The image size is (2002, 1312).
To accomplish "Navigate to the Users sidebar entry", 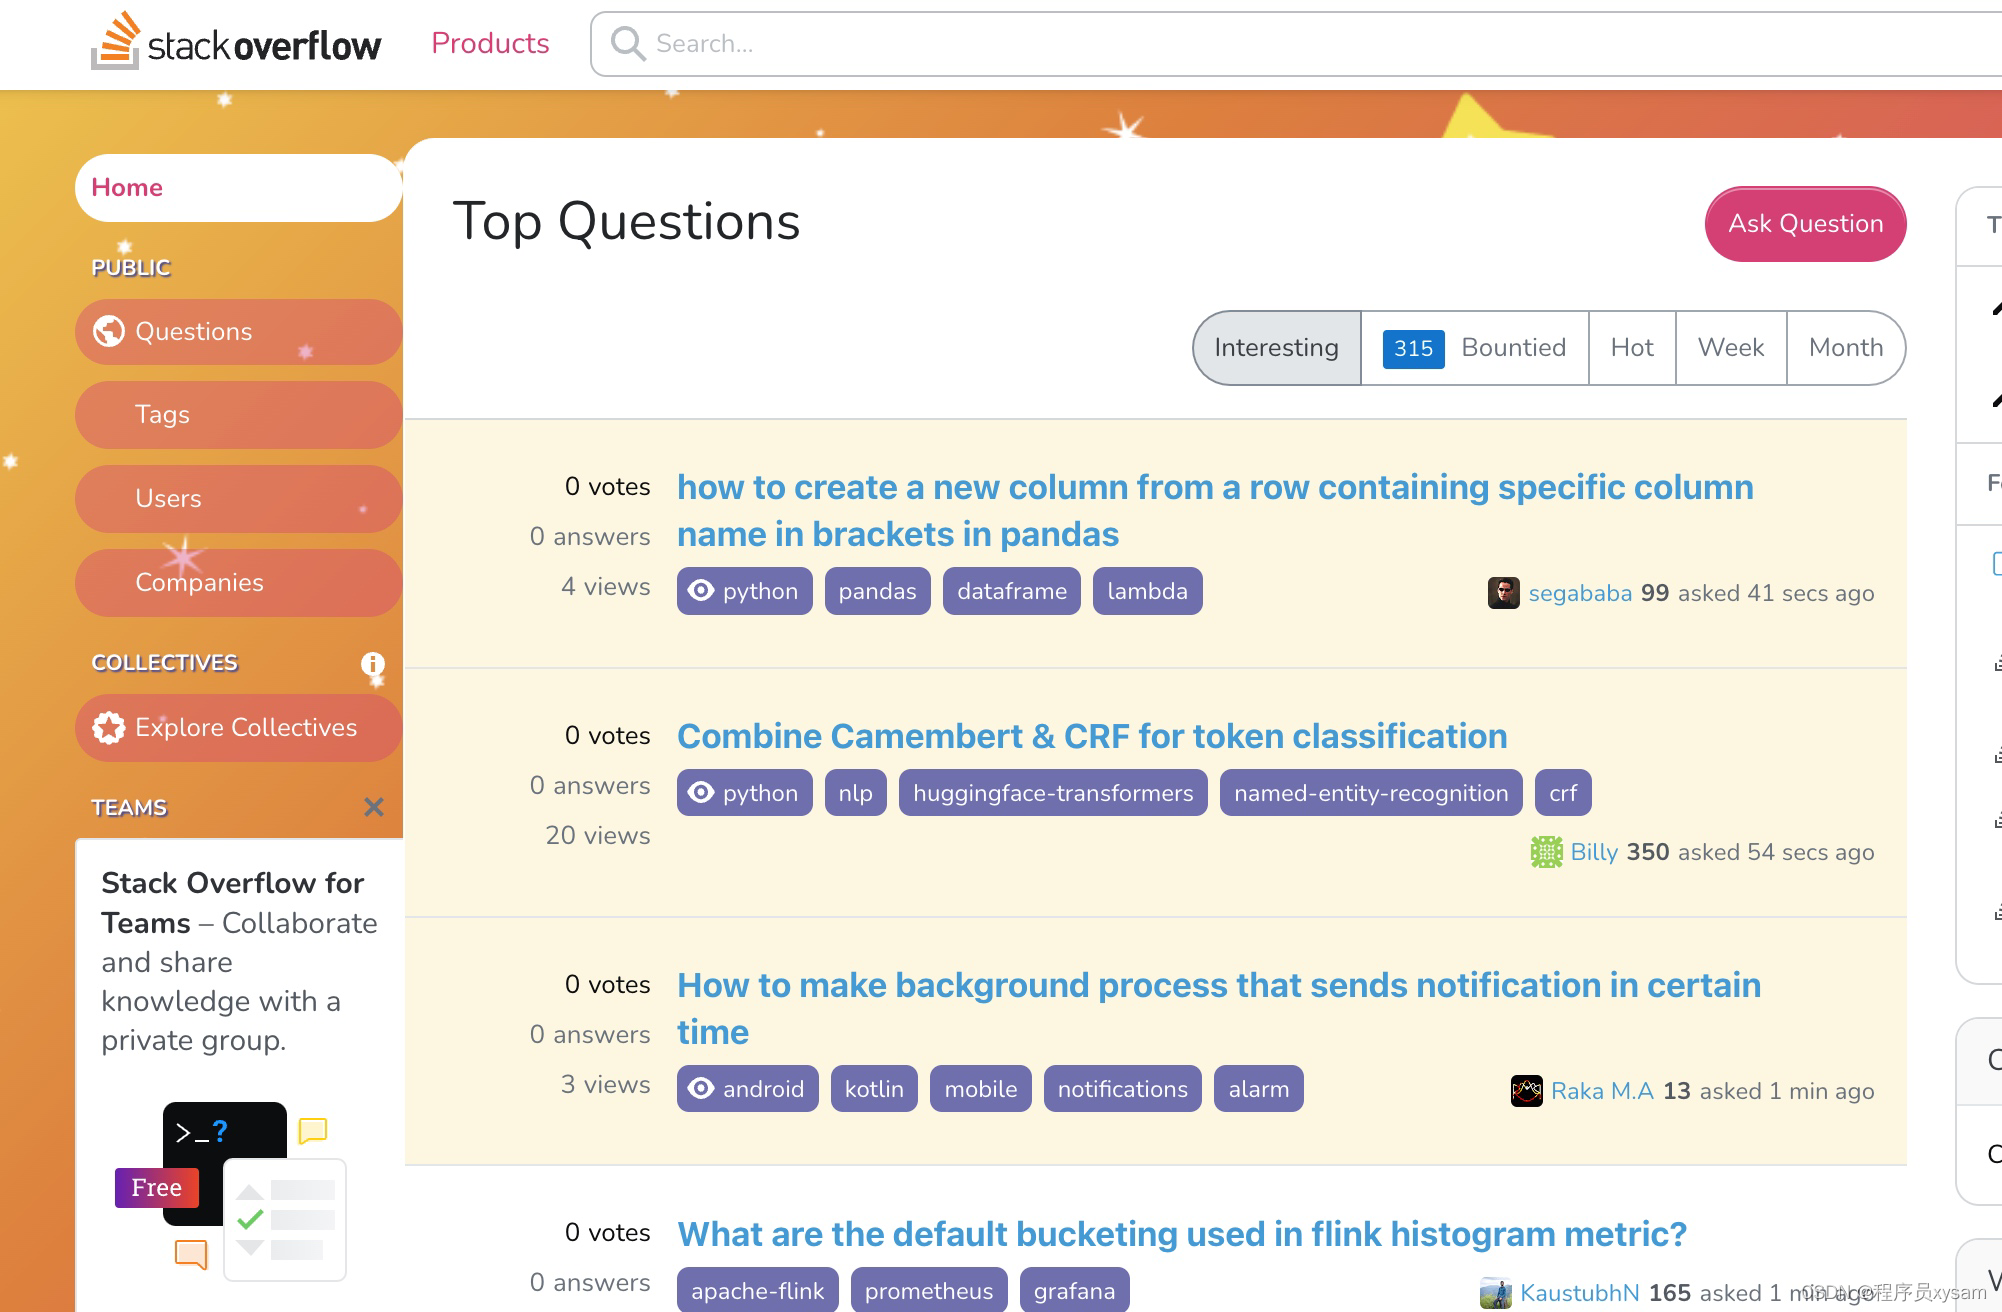I will (168, 498).
